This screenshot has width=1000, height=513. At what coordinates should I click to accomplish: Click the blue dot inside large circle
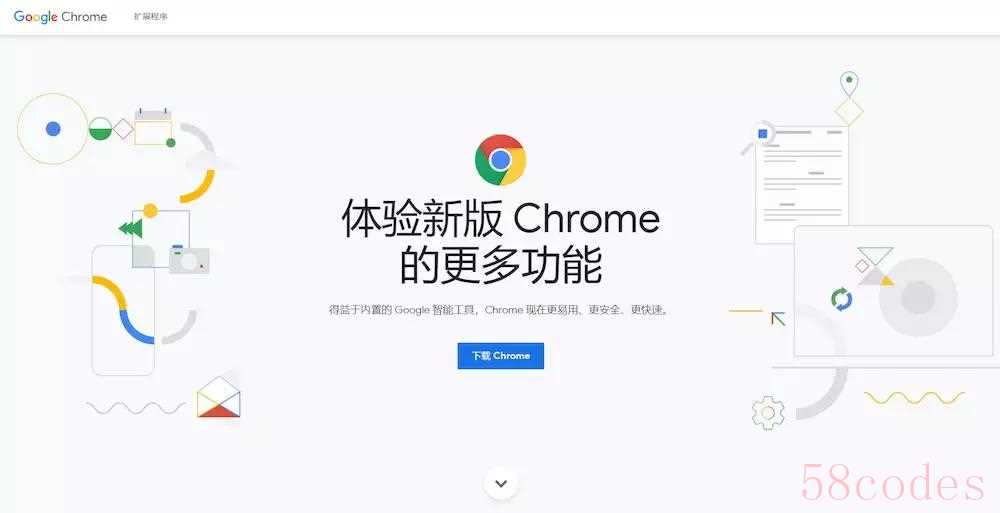pos(53,129)
